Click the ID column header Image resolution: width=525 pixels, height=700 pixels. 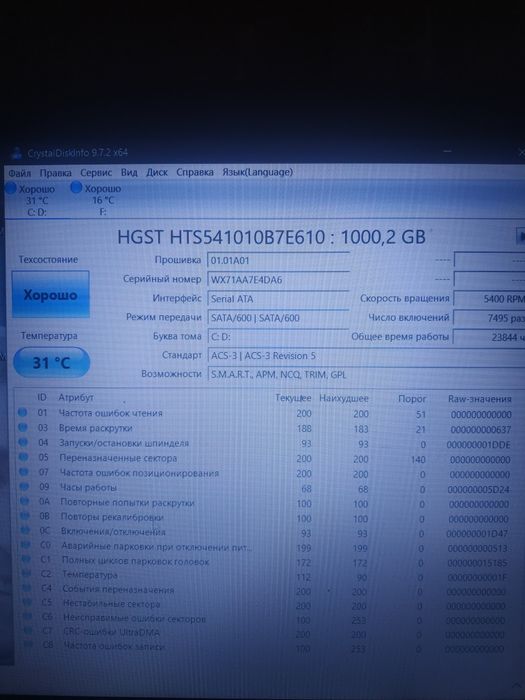42,397
